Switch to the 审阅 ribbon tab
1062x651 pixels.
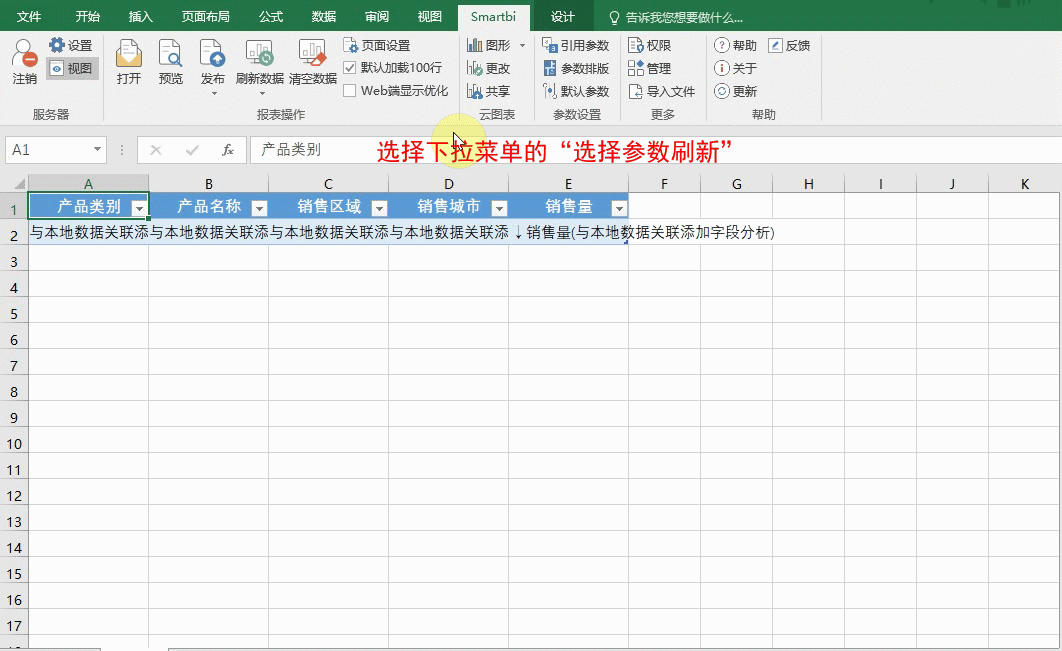377,16
